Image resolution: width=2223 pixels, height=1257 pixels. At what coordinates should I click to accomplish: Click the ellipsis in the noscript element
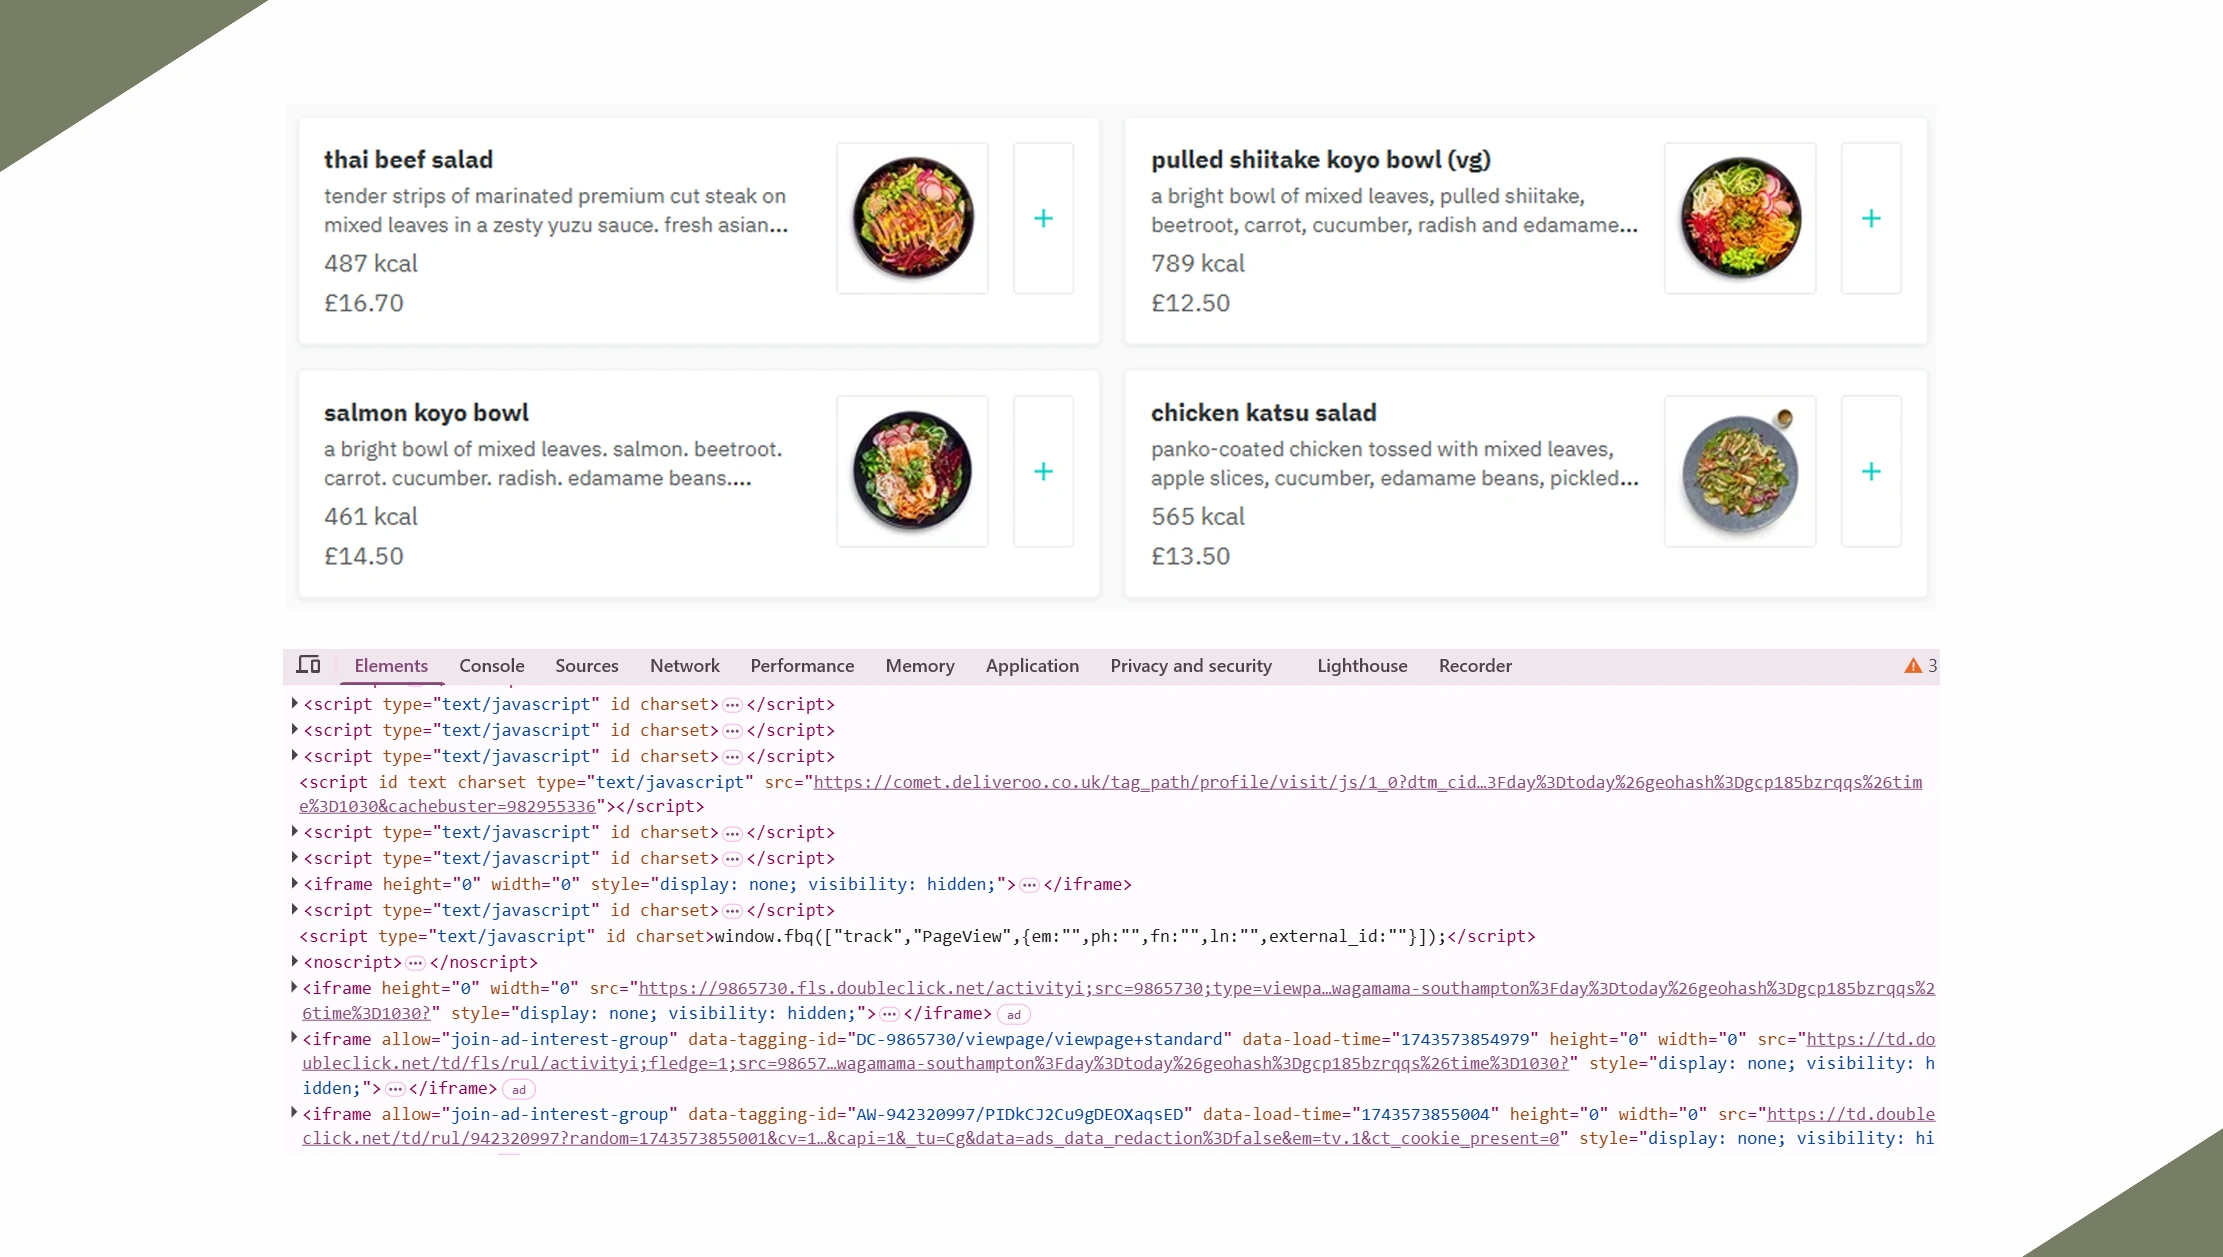point(415,963)
